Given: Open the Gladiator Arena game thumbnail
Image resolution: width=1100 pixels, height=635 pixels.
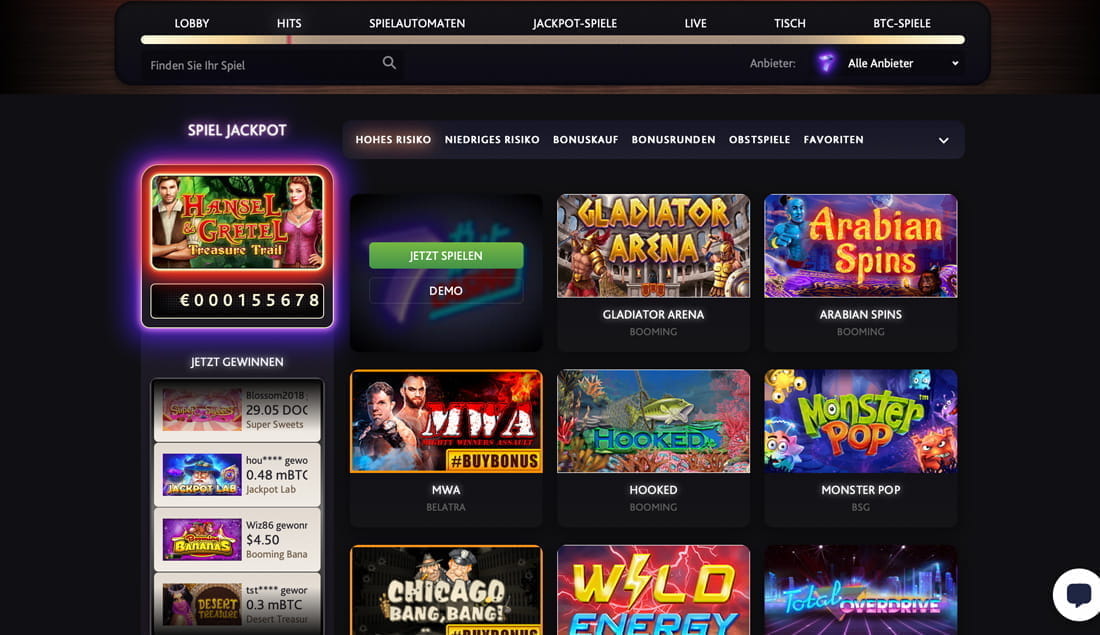Looking at the screenshot, I should point(653,246).
